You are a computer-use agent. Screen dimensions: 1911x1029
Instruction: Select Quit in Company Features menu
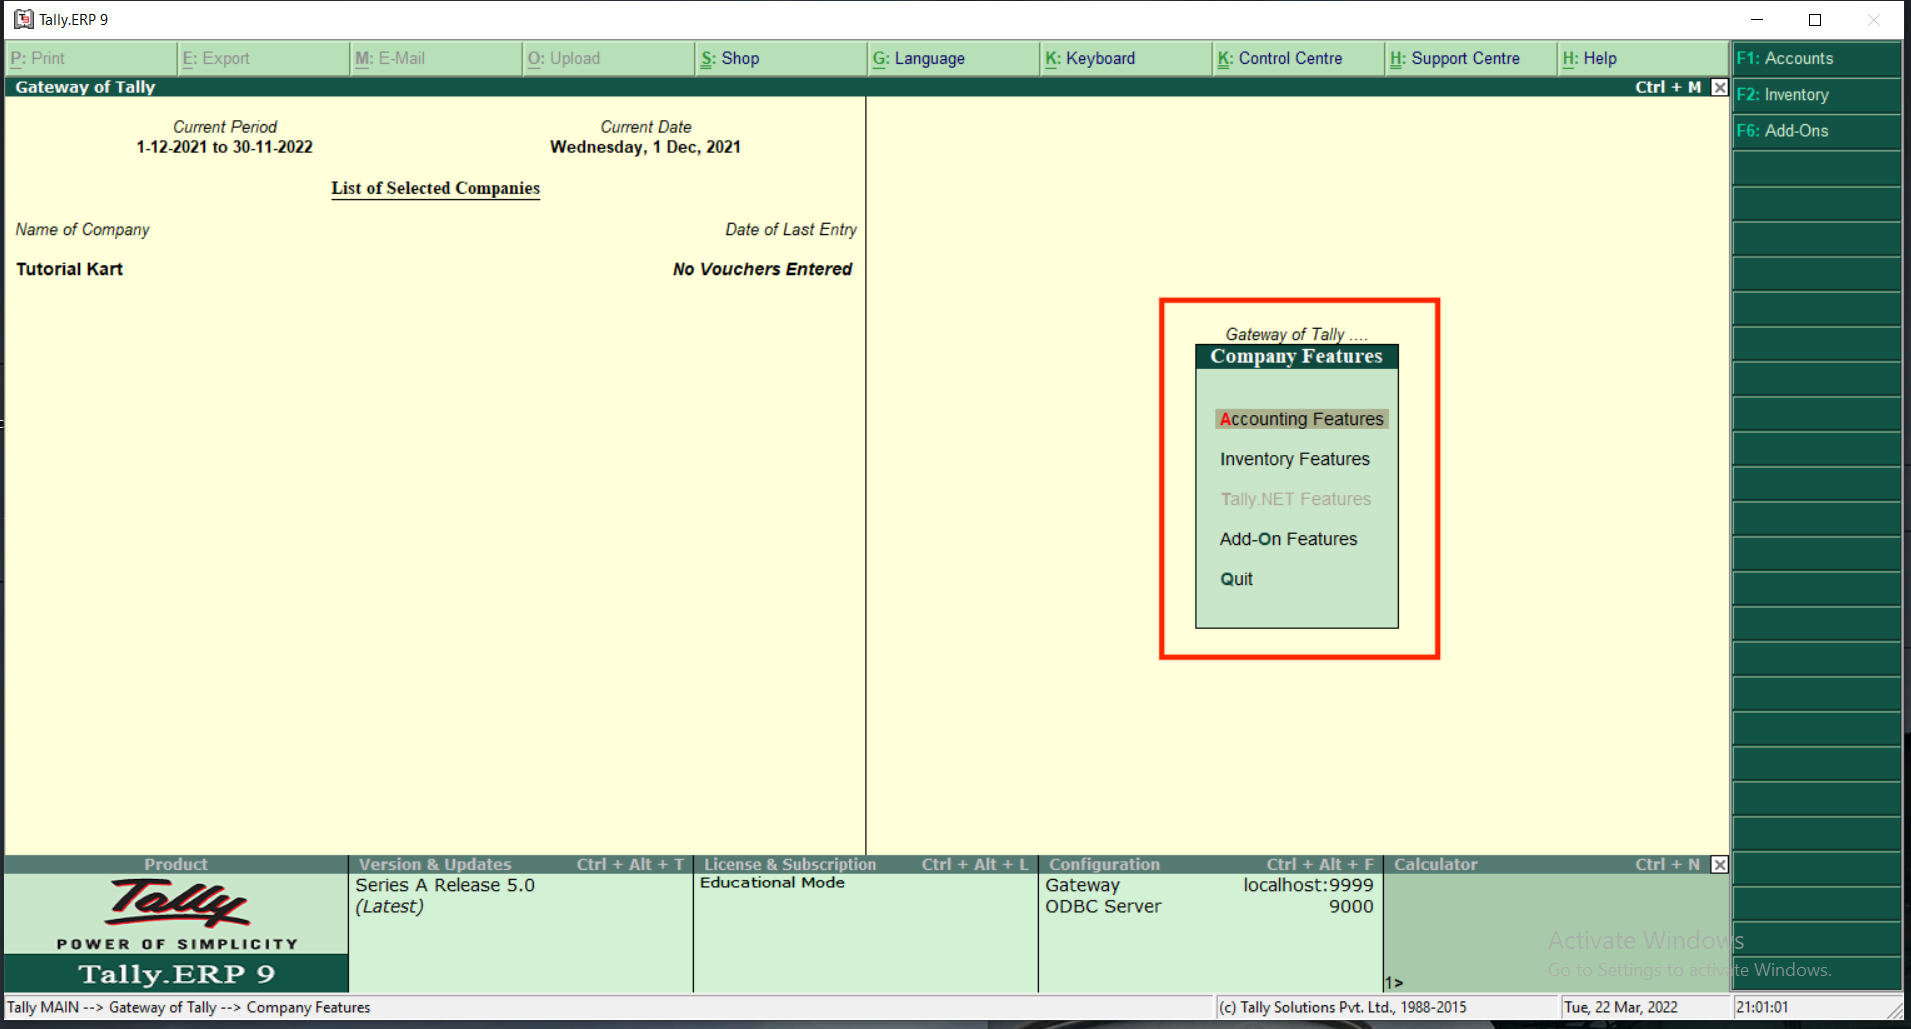(x=1236, y=579)
